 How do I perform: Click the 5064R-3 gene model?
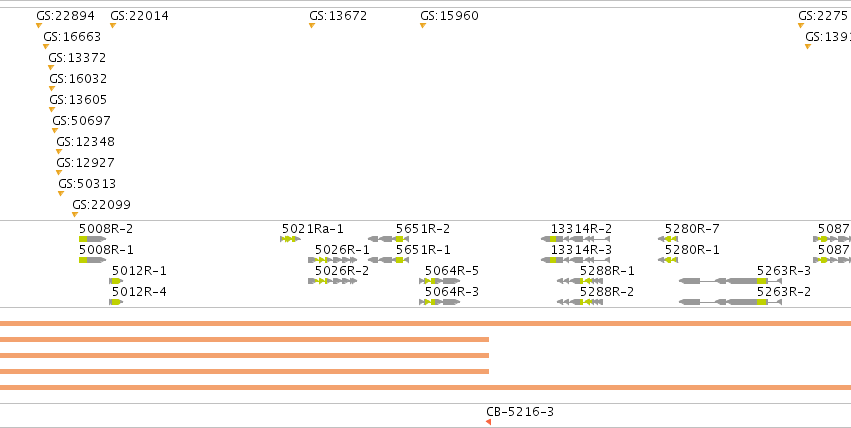click(440, 302)
